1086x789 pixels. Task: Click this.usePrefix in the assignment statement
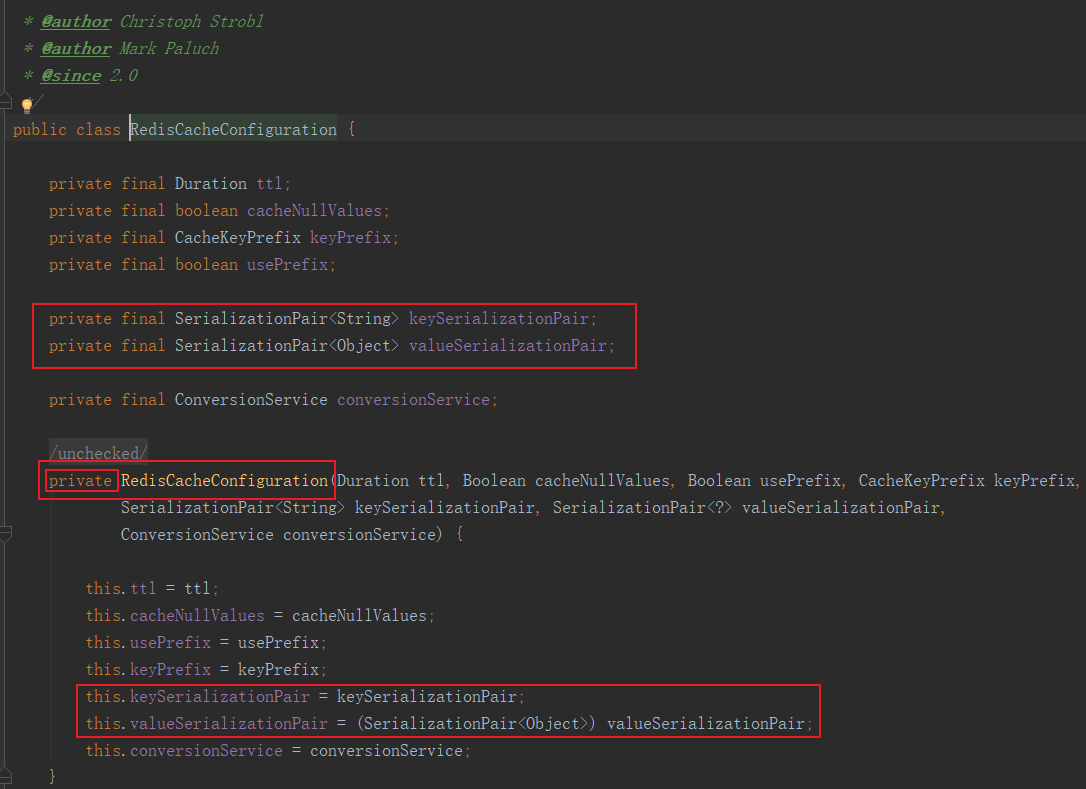click(148, 643)
